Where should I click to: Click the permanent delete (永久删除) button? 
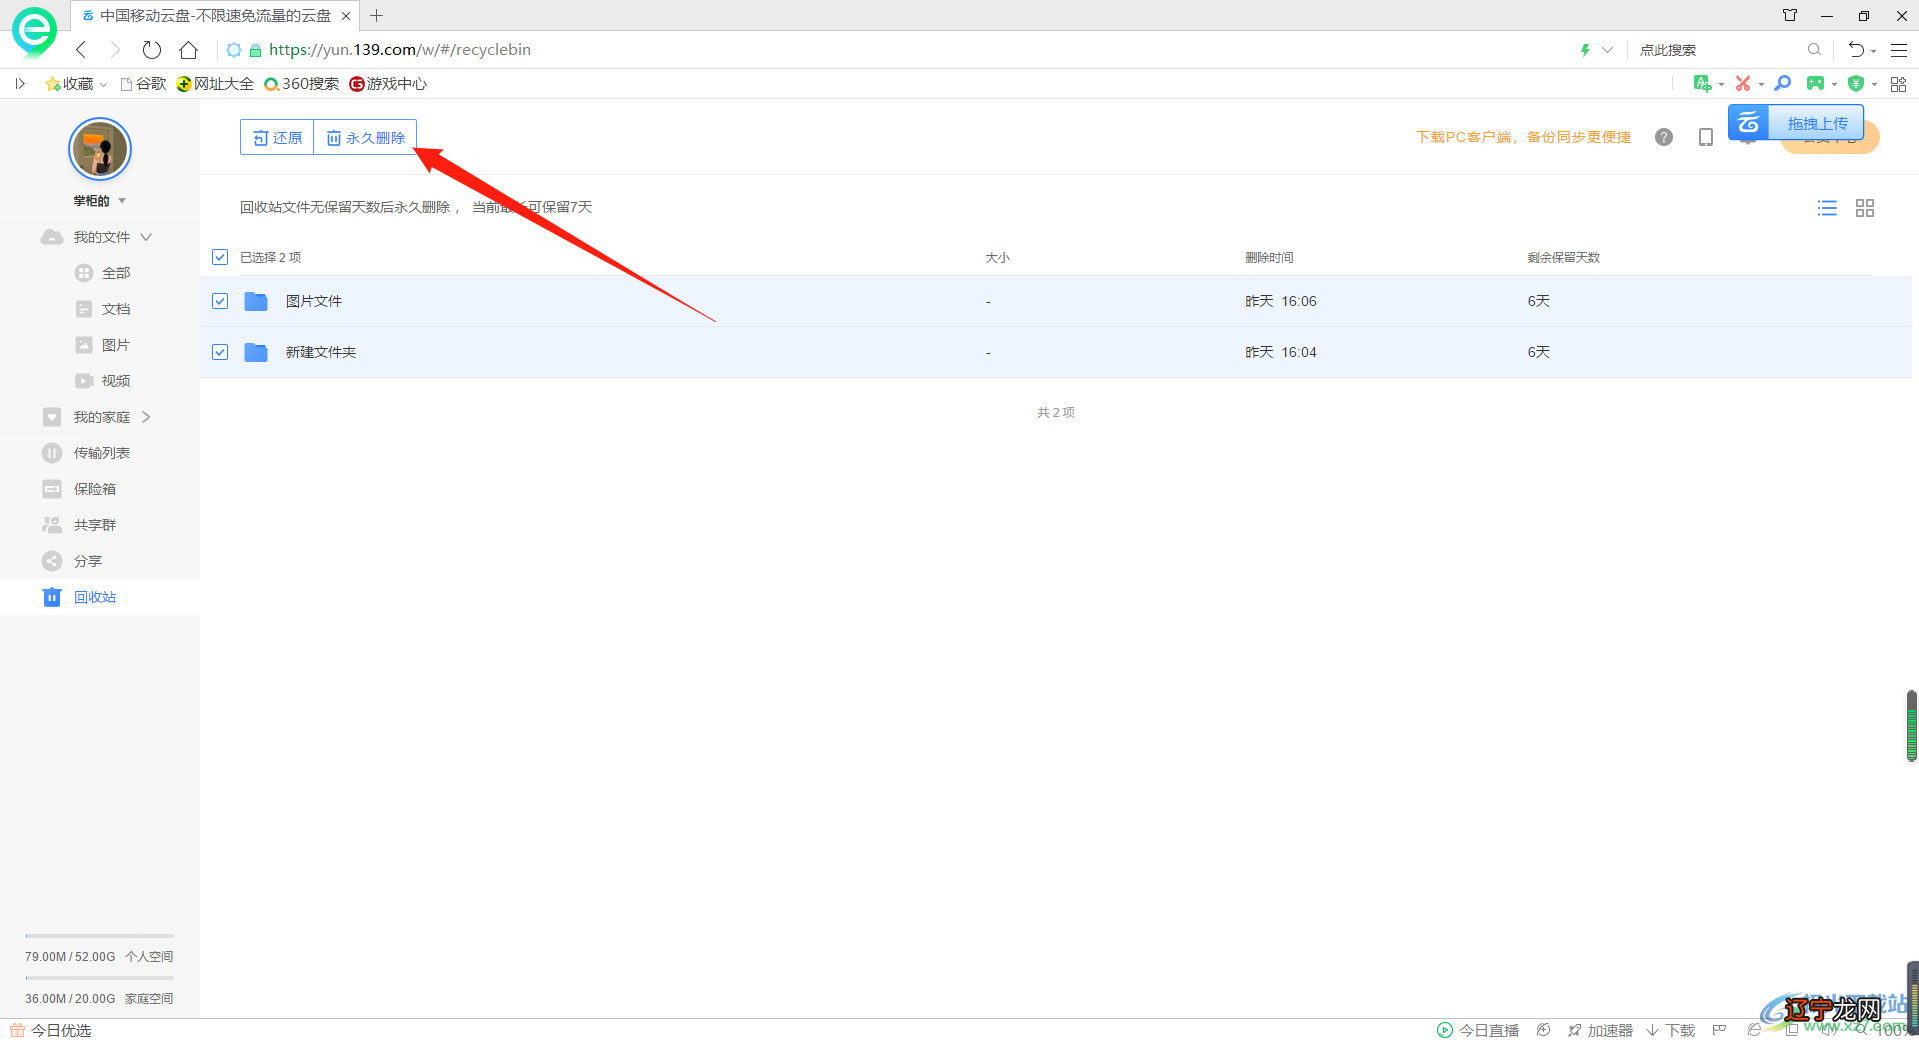(366, 138)
